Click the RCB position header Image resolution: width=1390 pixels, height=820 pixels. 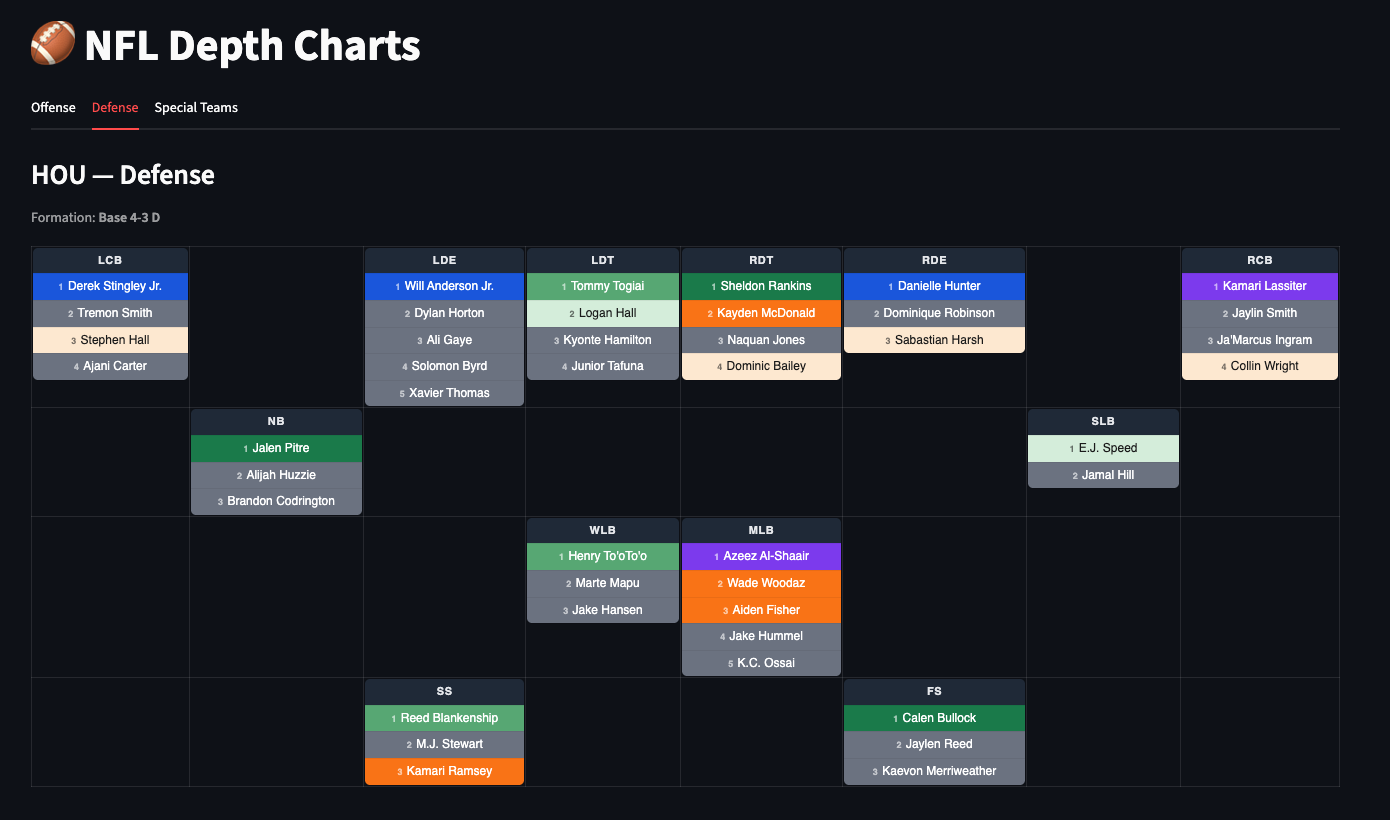[x=1260, y=260]
